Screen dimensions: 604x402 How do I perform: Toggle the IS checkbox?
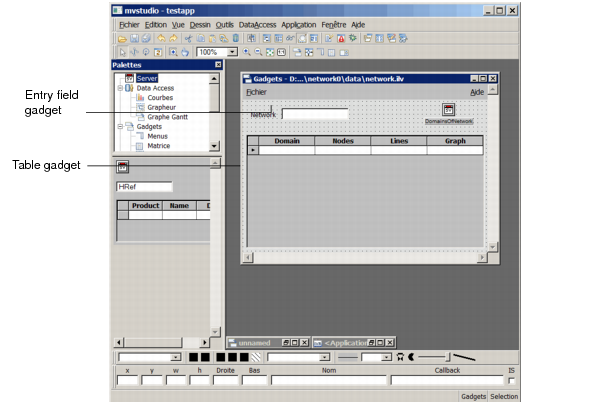[512, 381]
